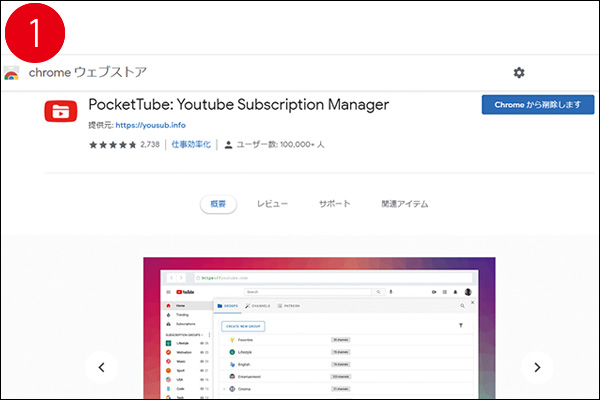Open the 仕事効率化 category link
Screen dimensions: 600x400
pos(191,144)
